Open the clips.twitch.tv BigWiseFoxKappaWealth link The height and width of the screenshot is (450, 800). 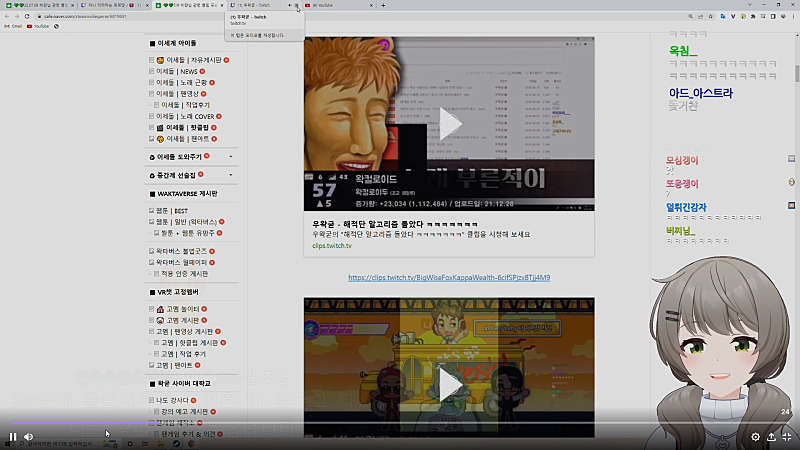[x=449, y=278]
